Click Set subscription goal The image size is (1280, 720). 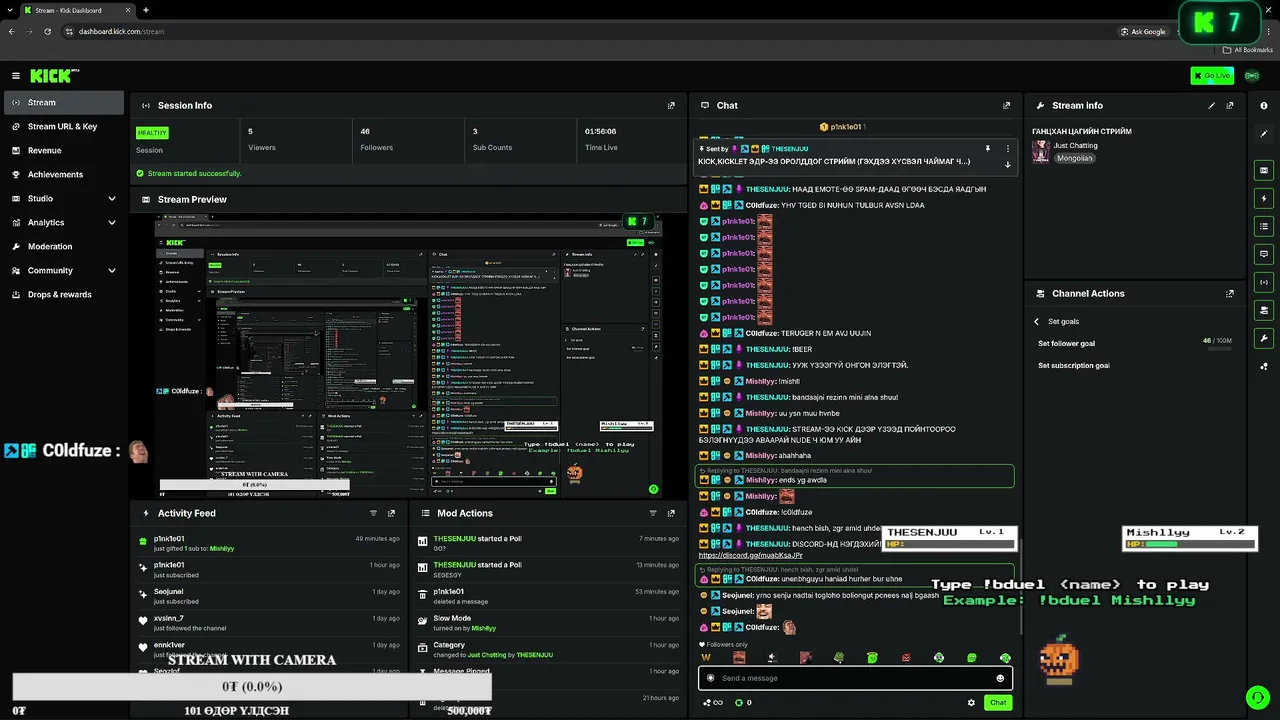coord(1074,365)
